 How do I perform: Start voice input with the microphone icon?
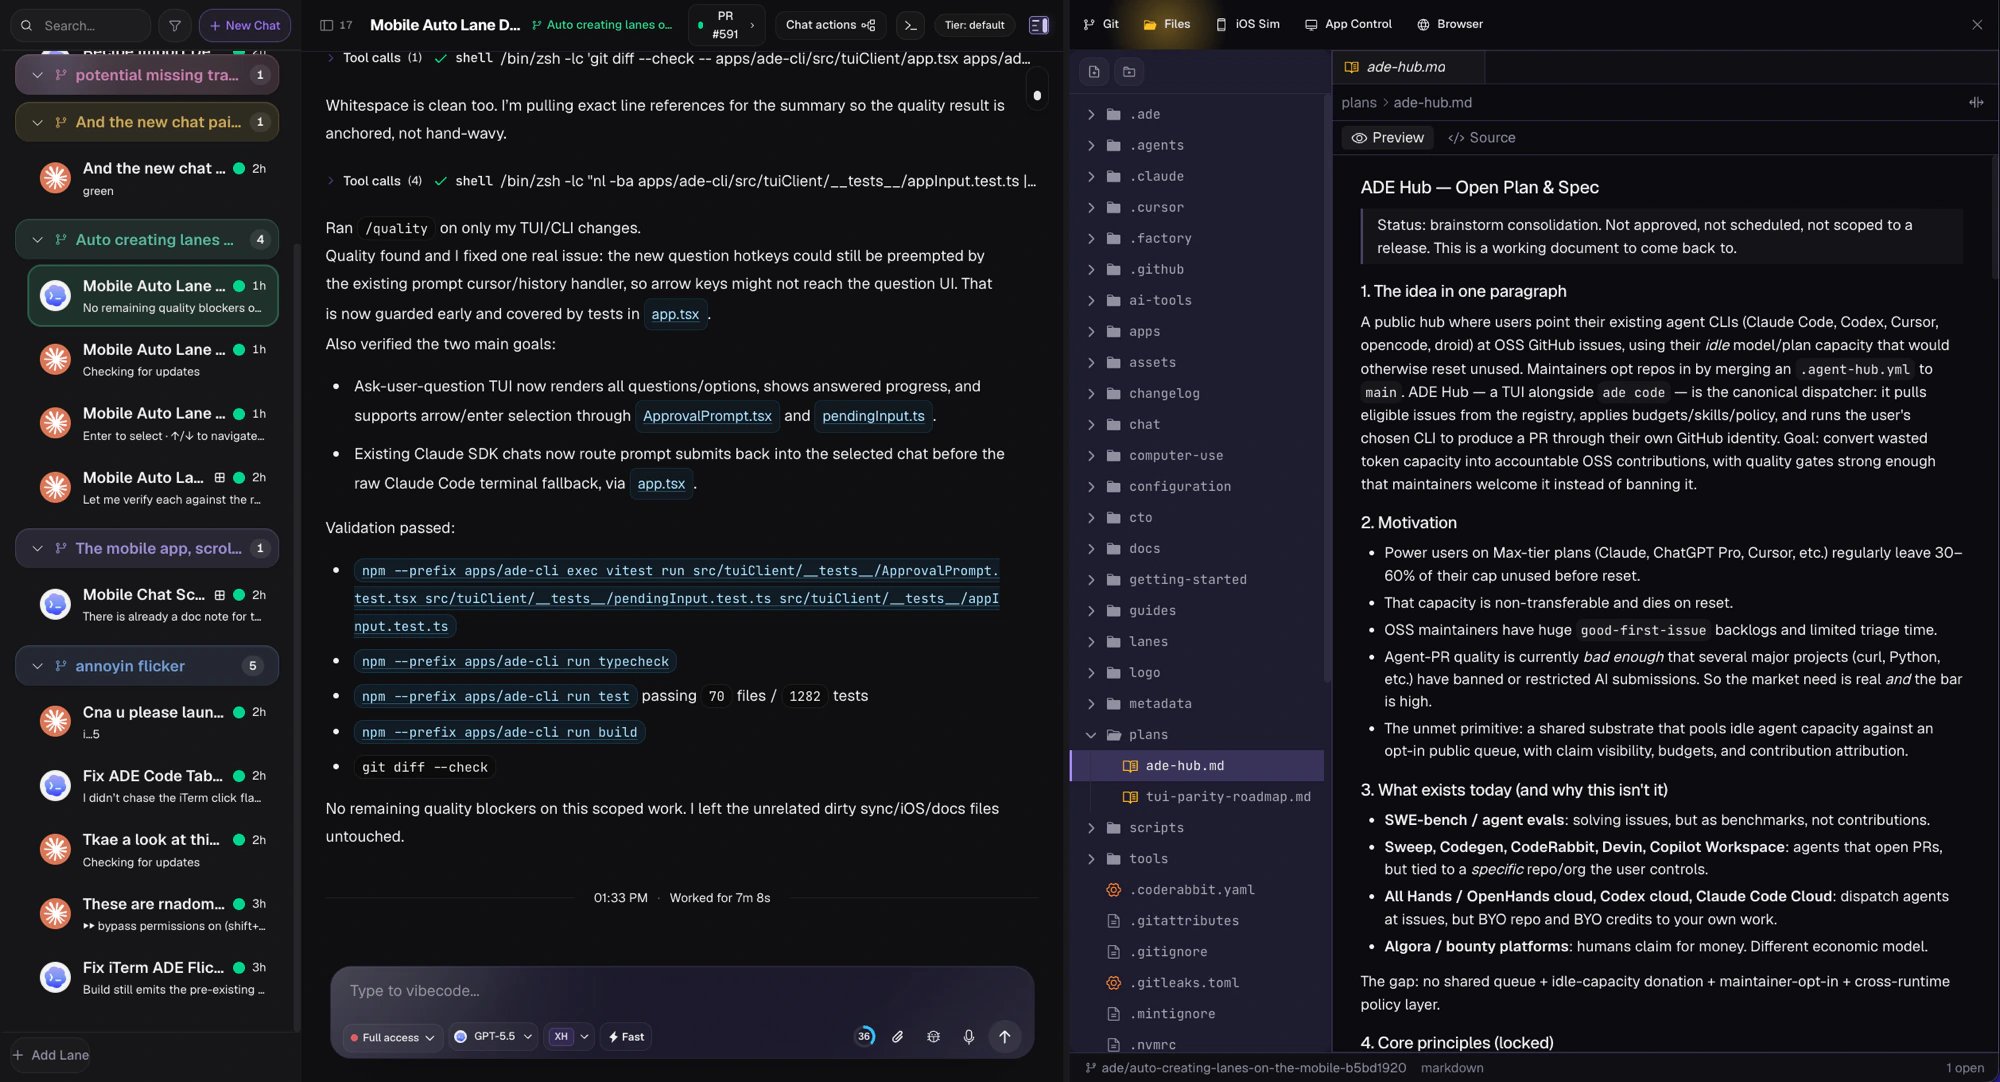coord(968,1037)
